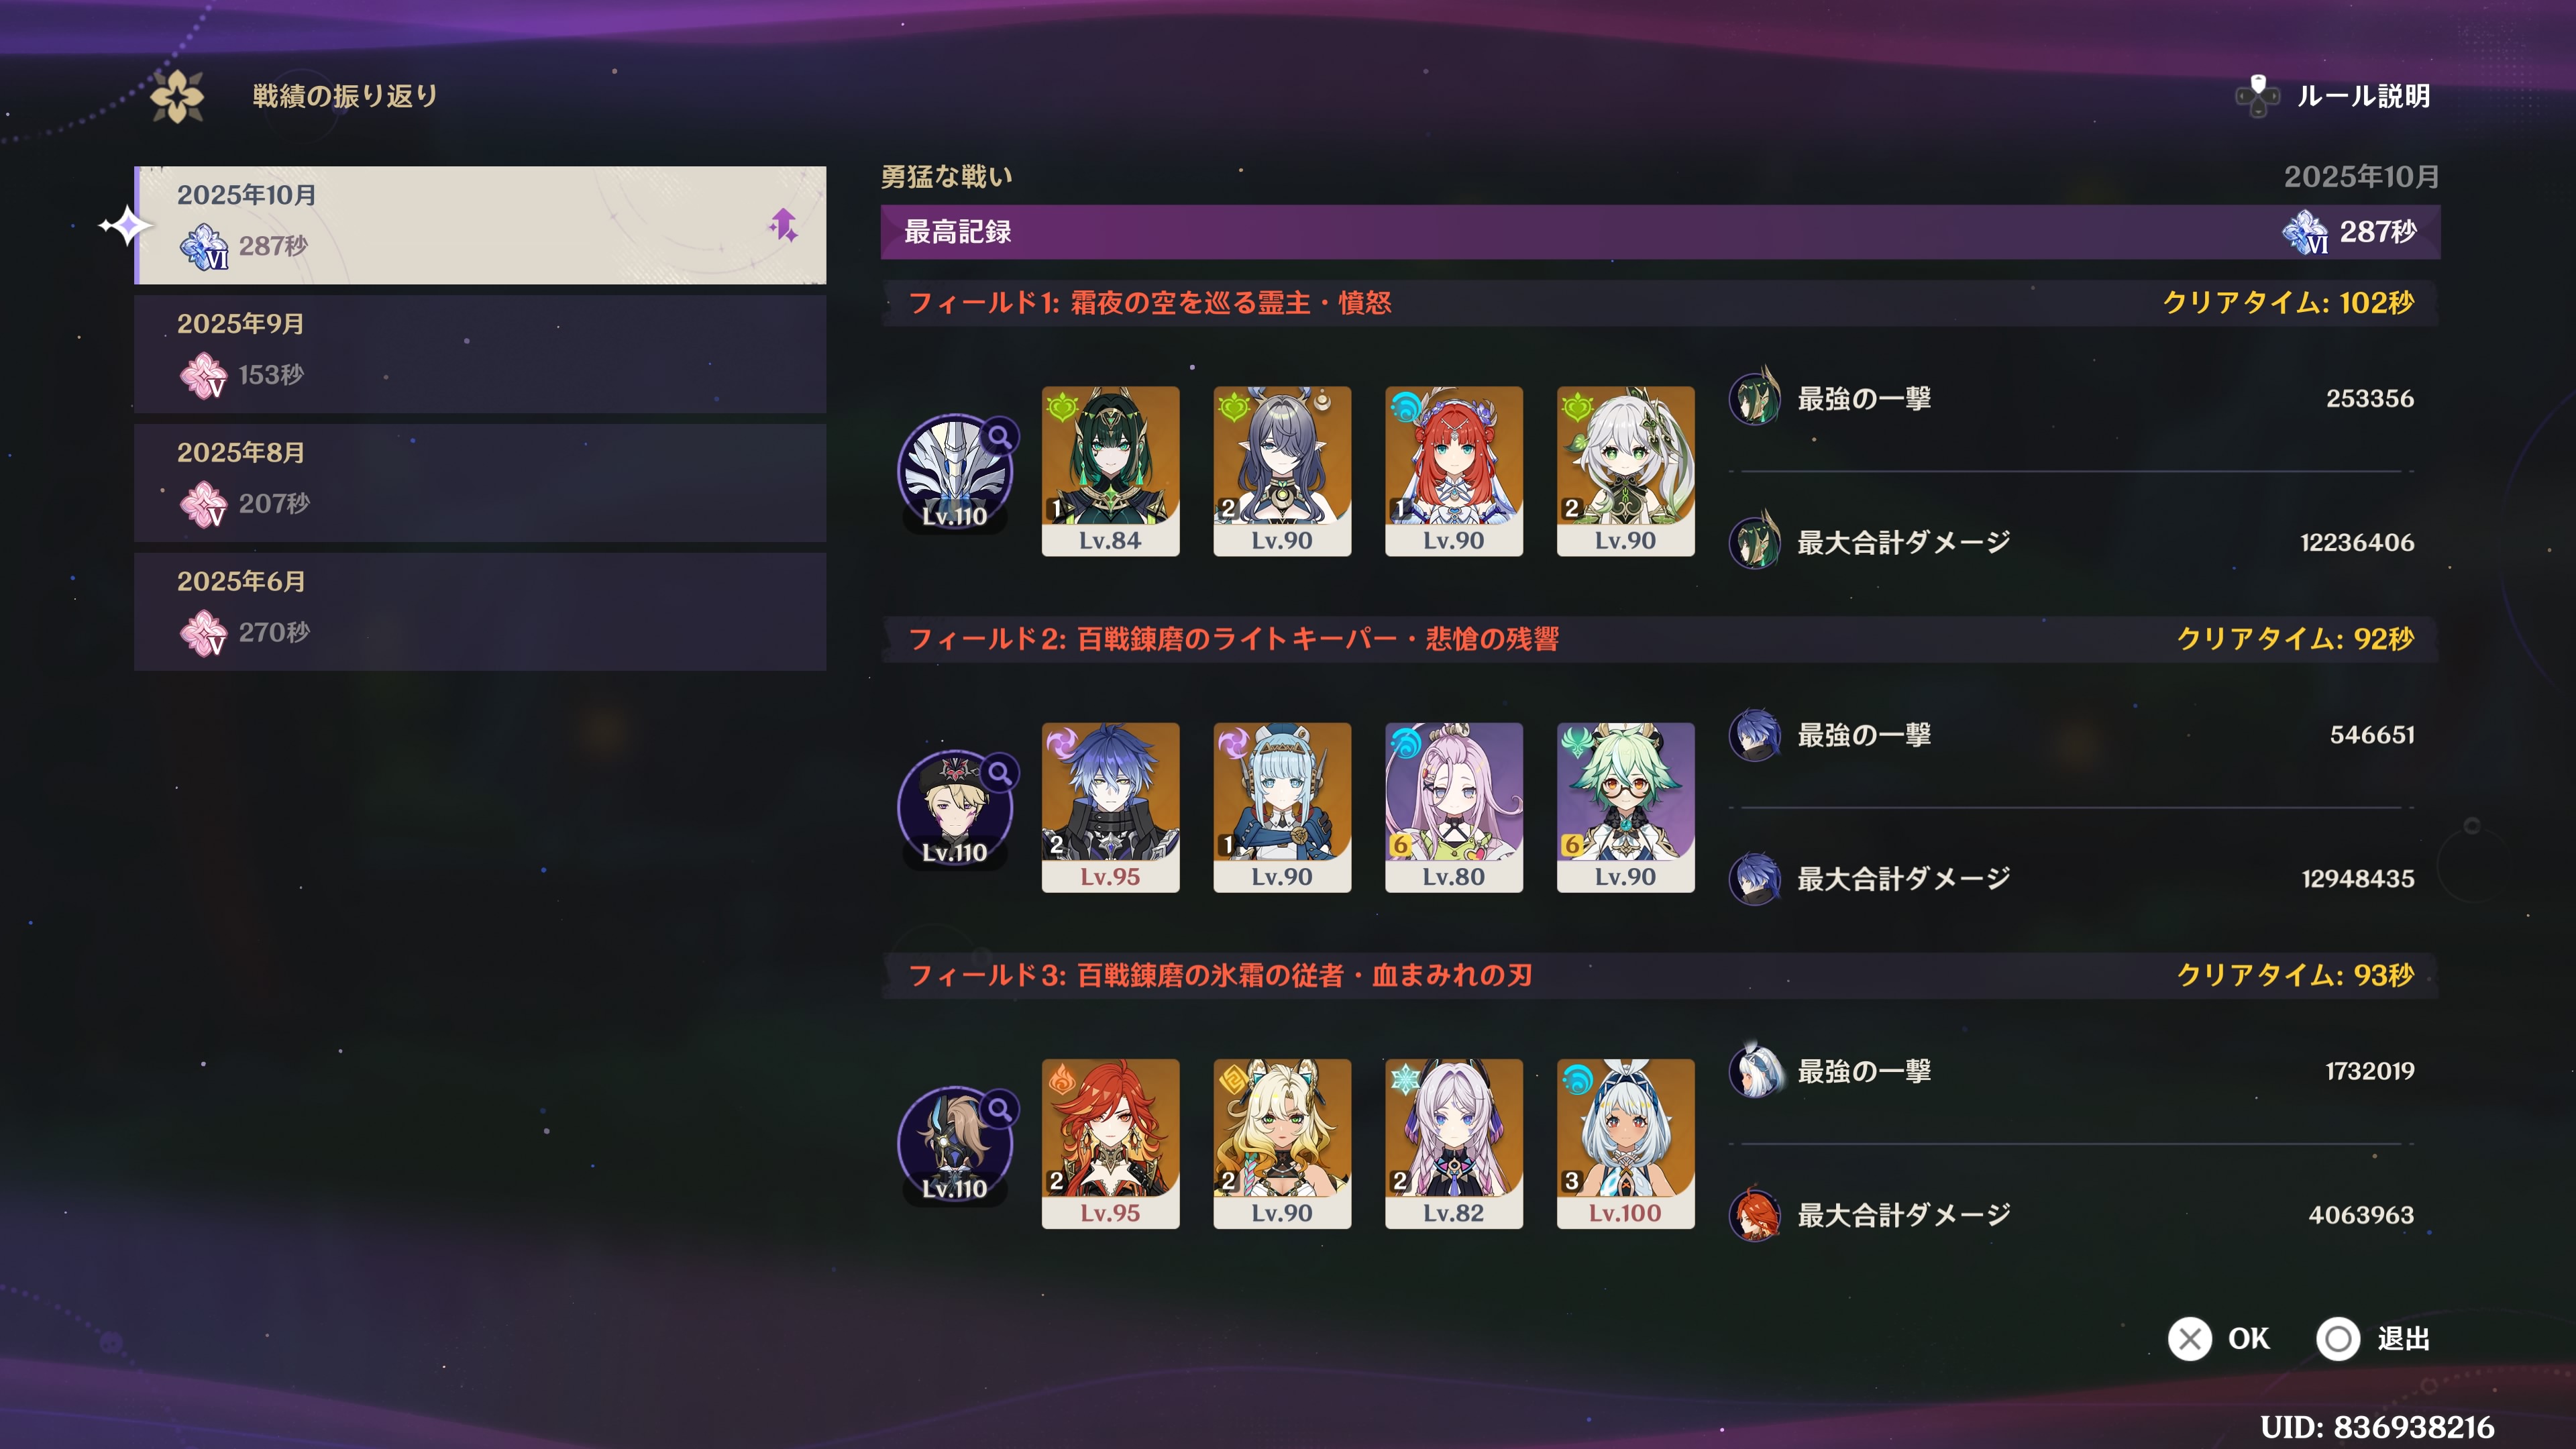Select the Lv.80 pink-haired character card

[1454, 807]
